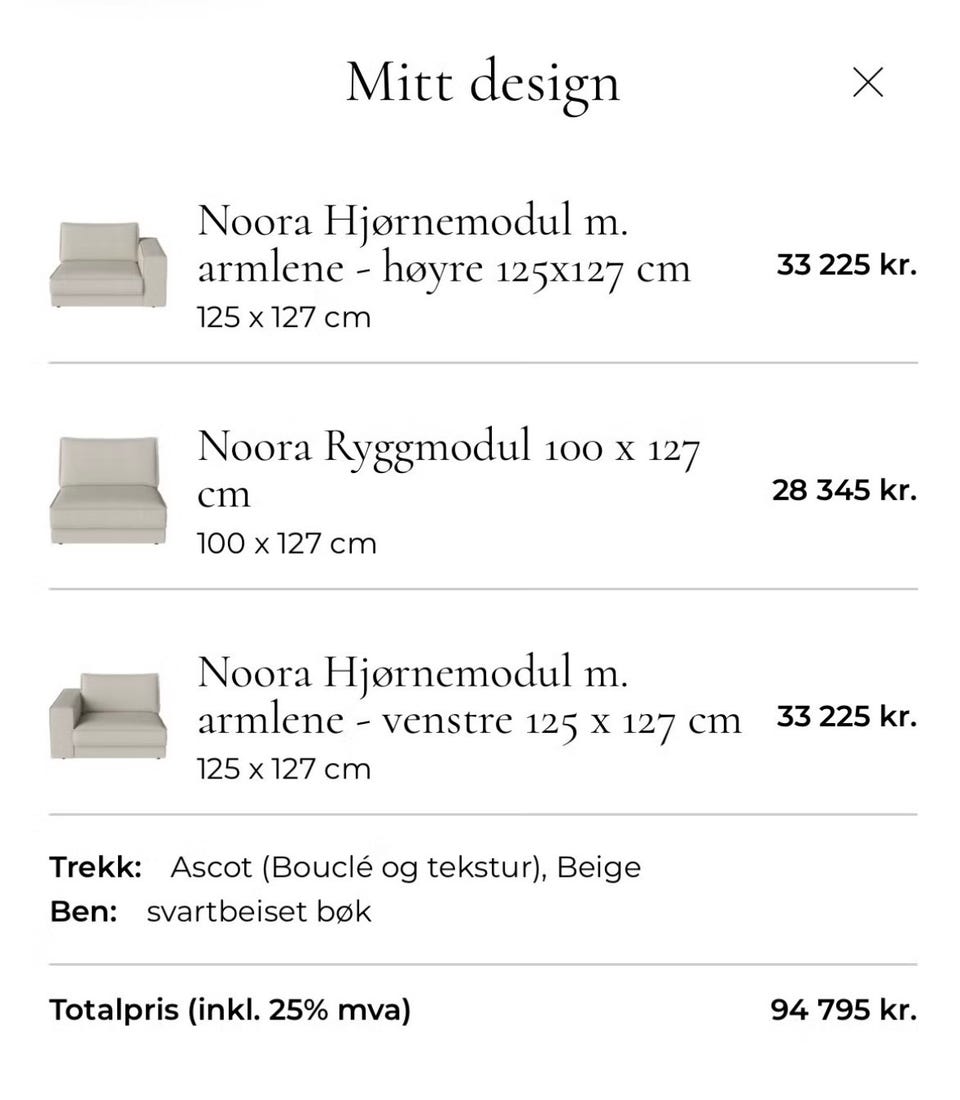Open the venstre Hjørnemodul thumbnail image

(x=108, y=716)
